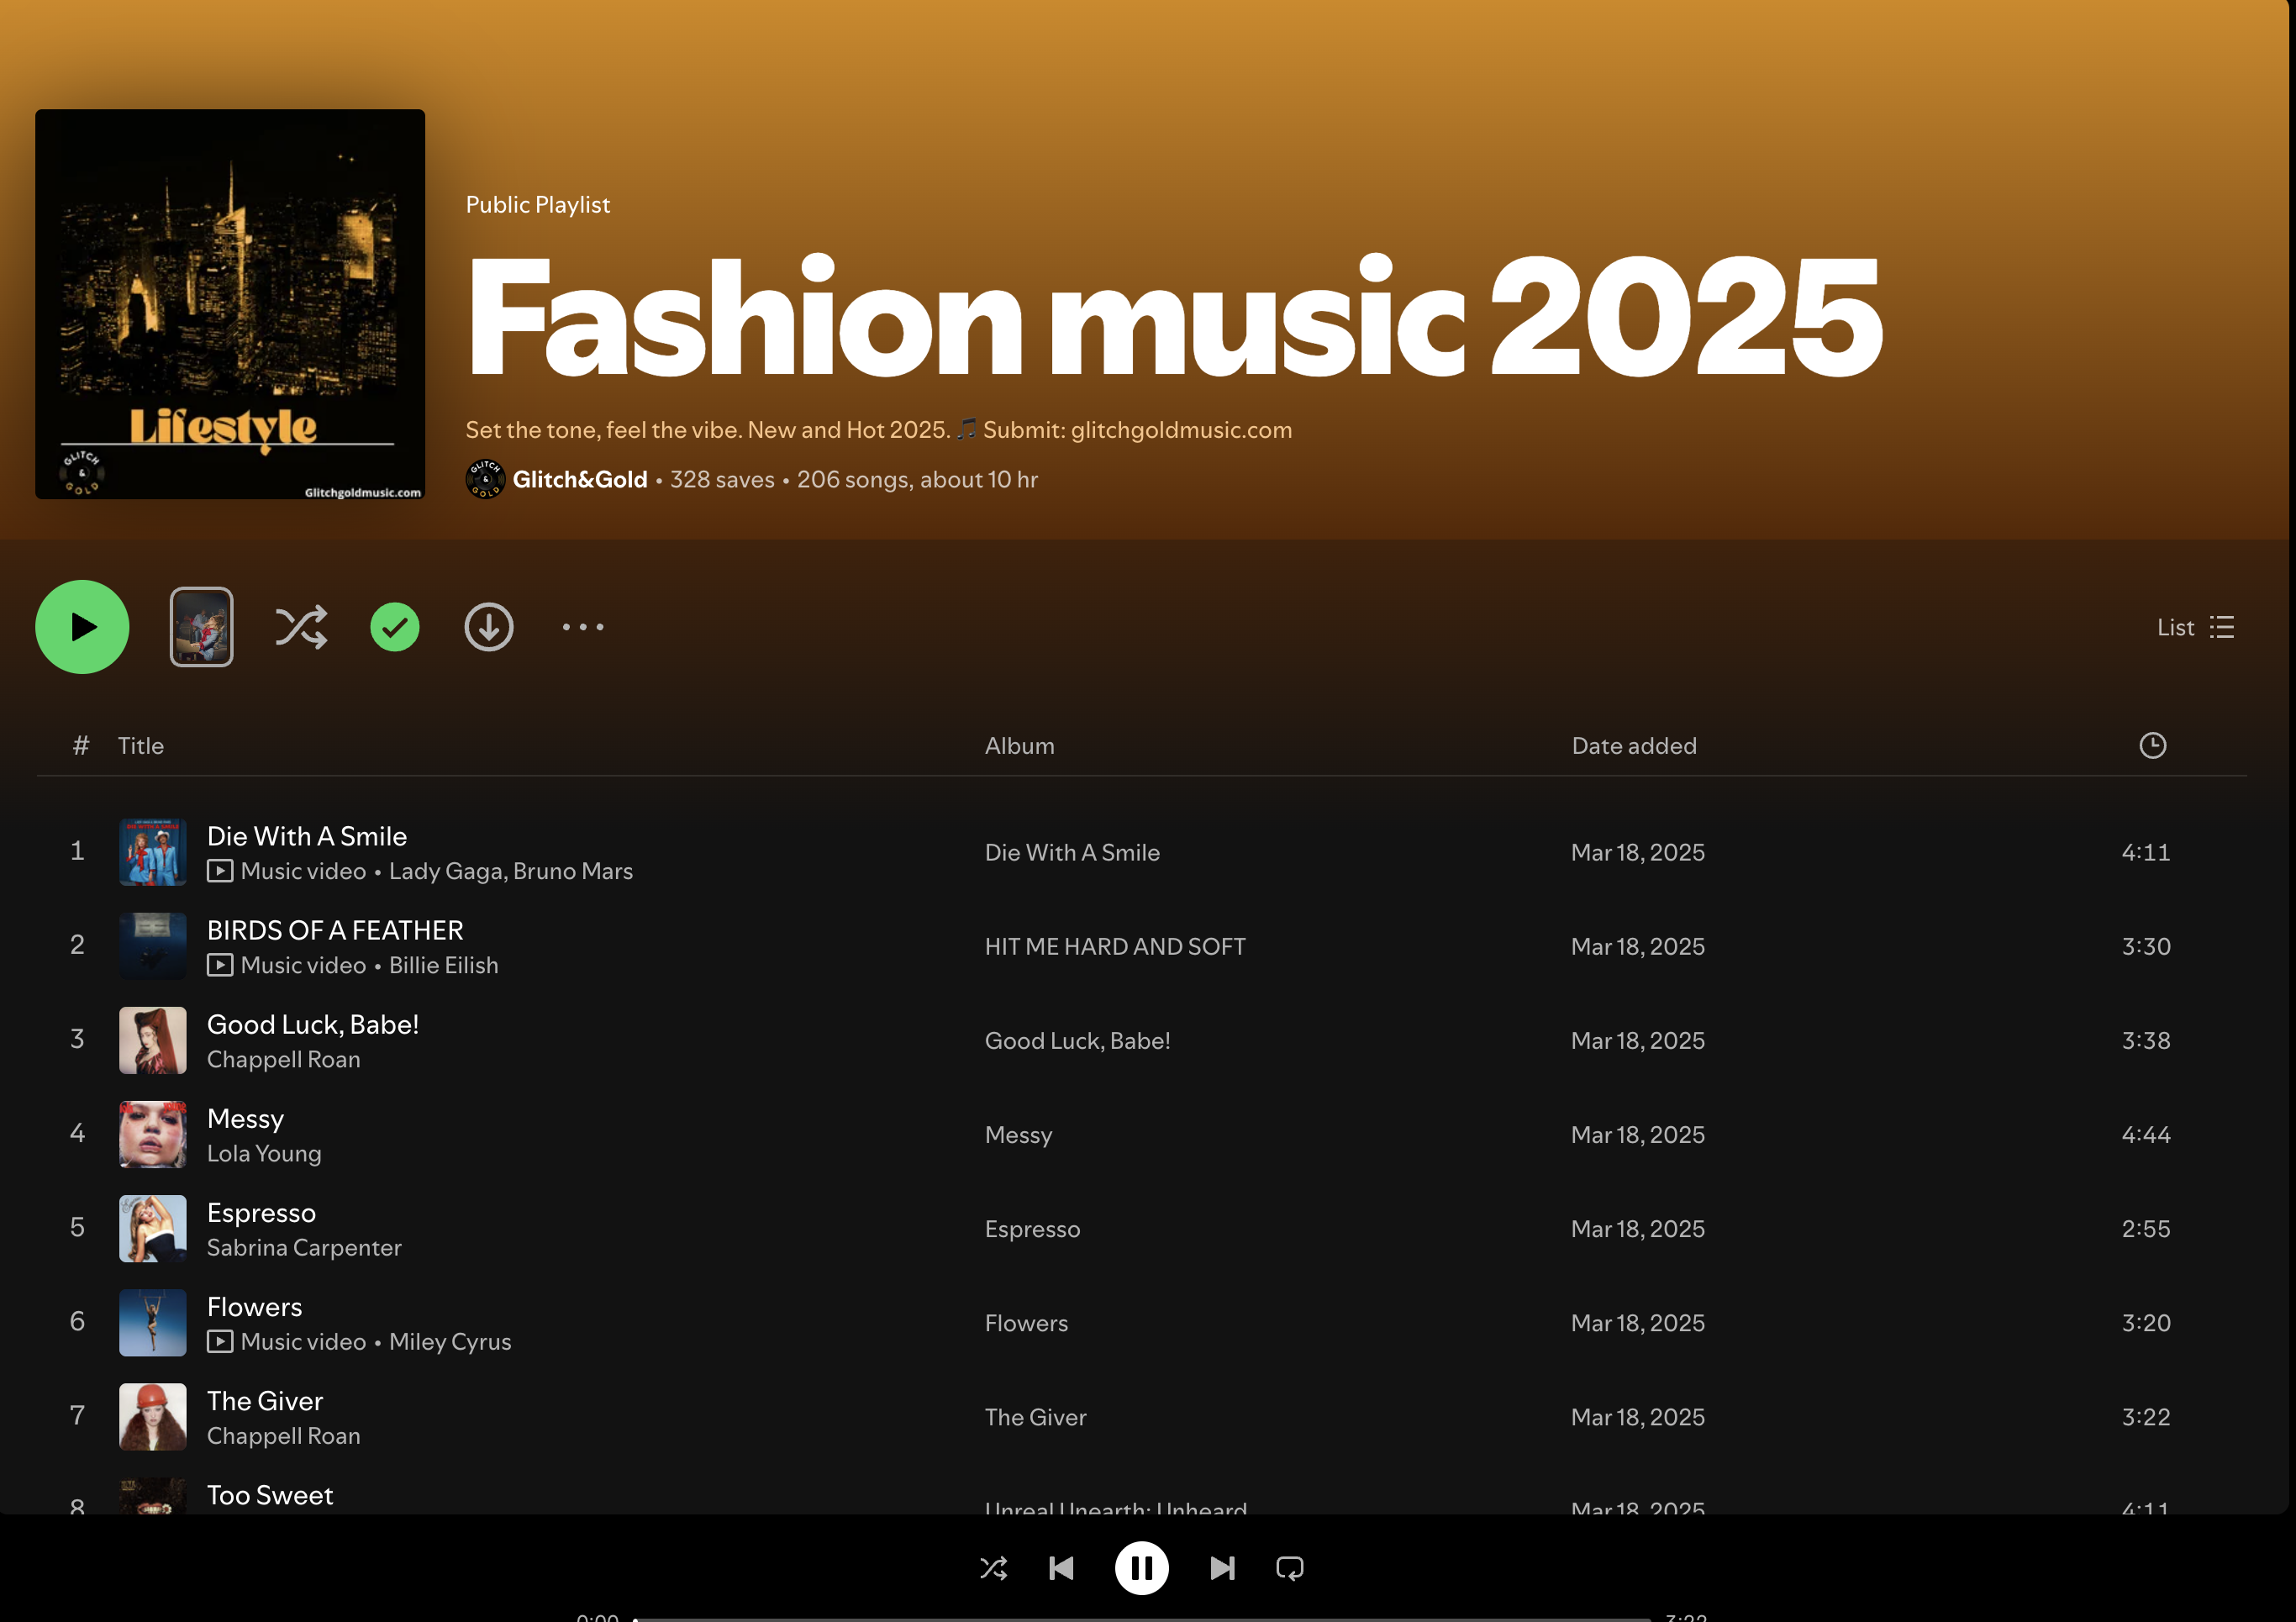Click the Fashion music 2025 playlist cover
Image resolution: width=2296 pixels, height=1622 pixels.
coord(230,304)
